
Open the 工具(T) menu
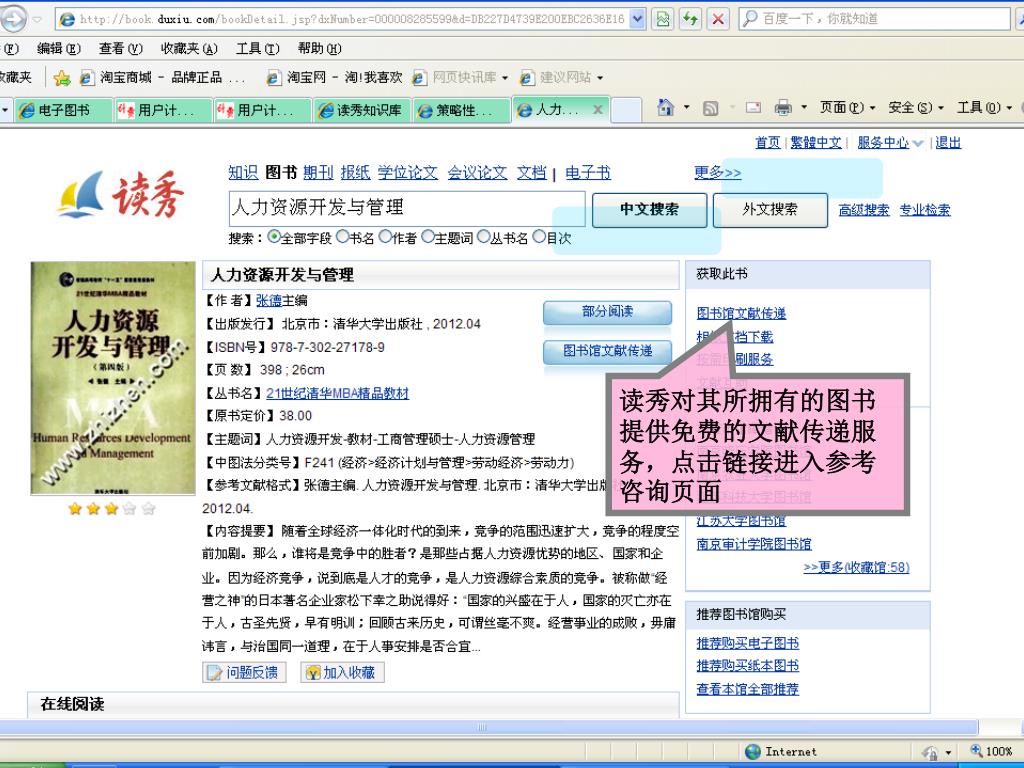point(257,48)
